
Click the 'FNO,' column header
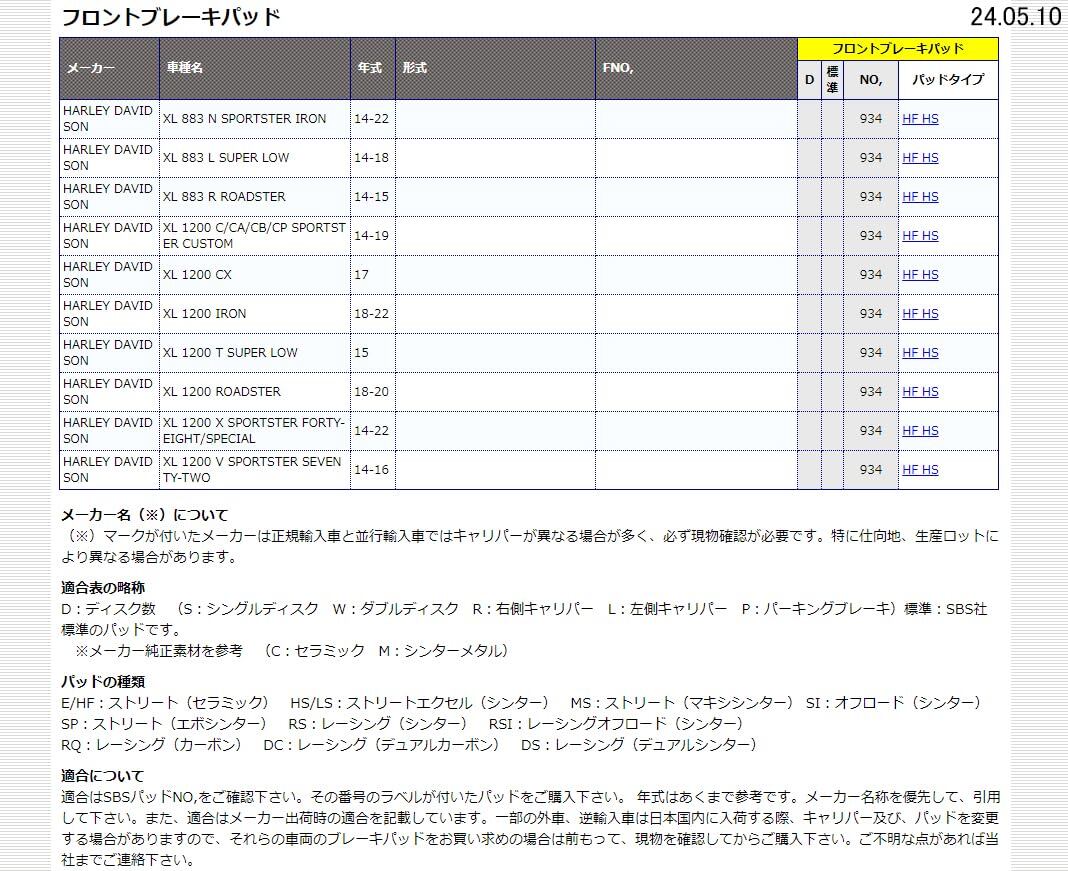[696, 68]
